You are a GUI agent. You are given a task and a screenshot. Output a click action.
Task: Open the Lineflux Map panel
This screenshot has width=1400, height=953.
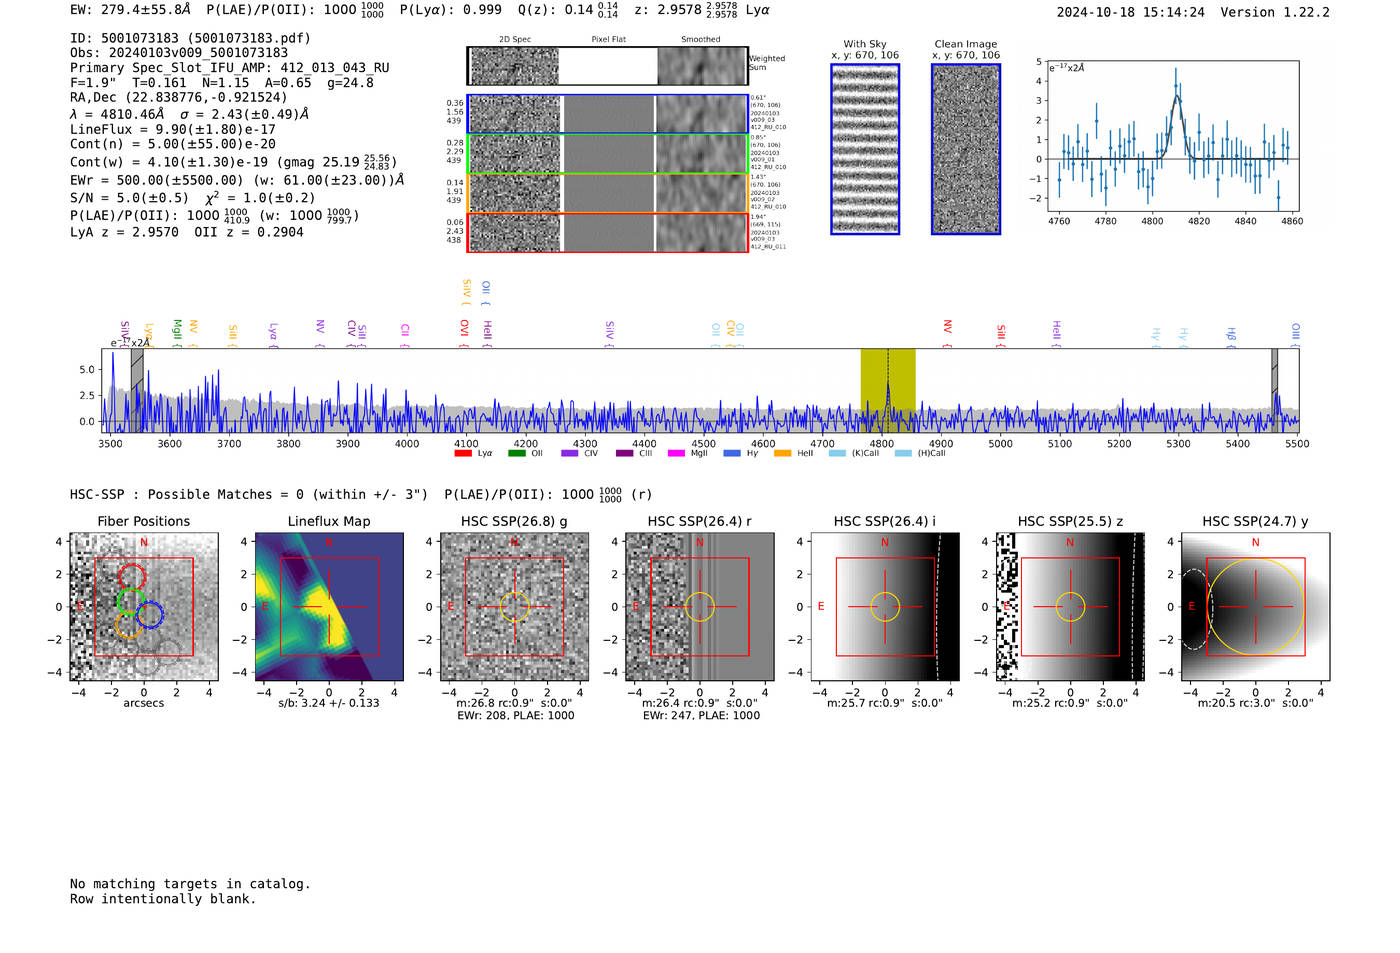329,607
